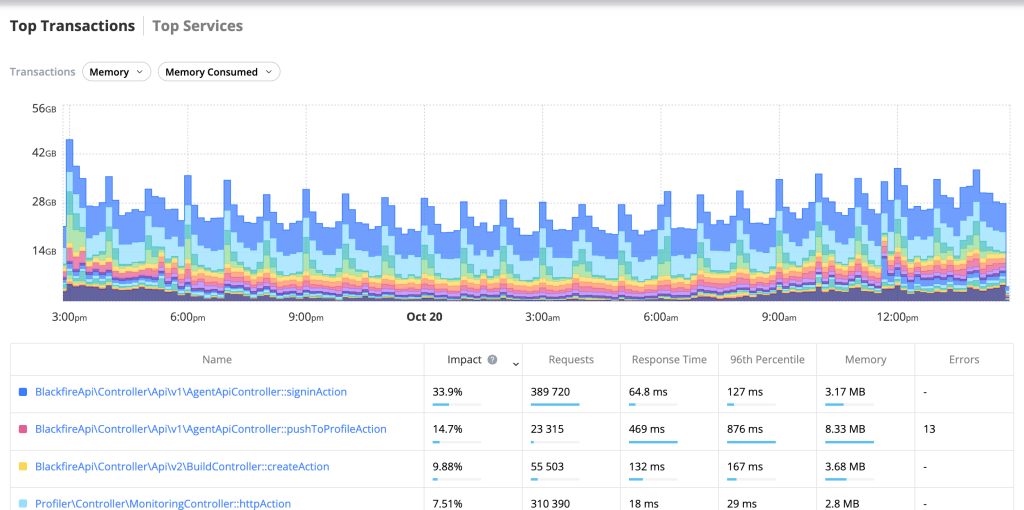The image size is (1024, 510).
Task: Sort table by 96th Percentile column
Action: (767, 360)
